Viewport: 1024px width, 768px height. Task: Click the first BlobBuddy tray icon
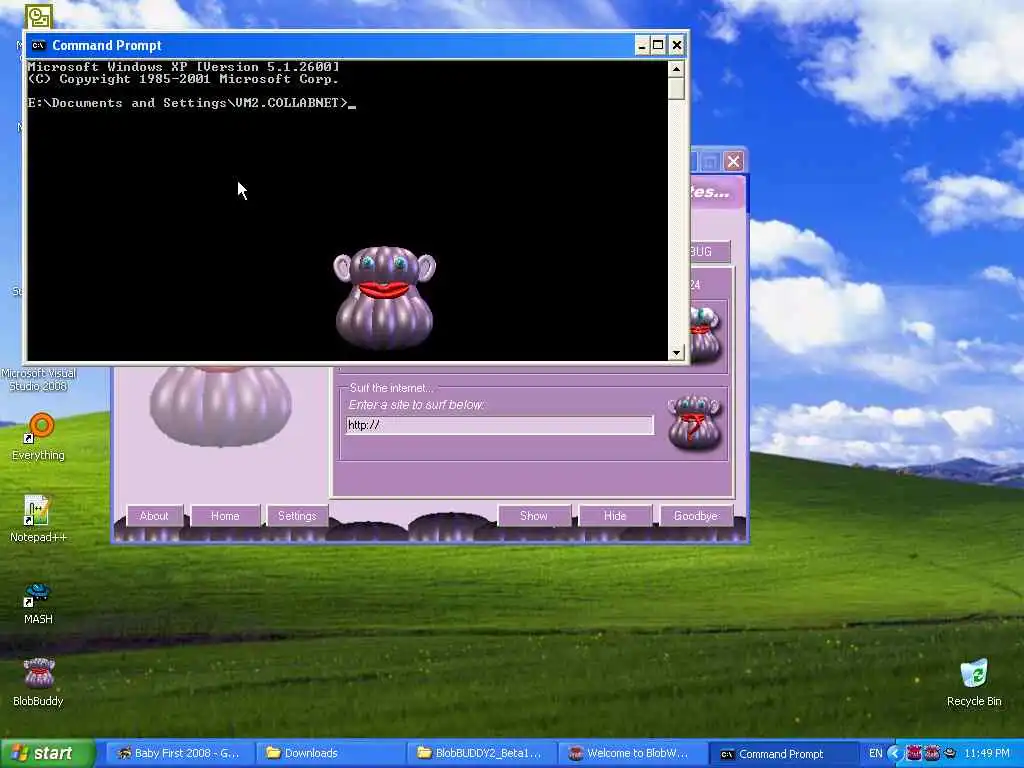(913, 753)
